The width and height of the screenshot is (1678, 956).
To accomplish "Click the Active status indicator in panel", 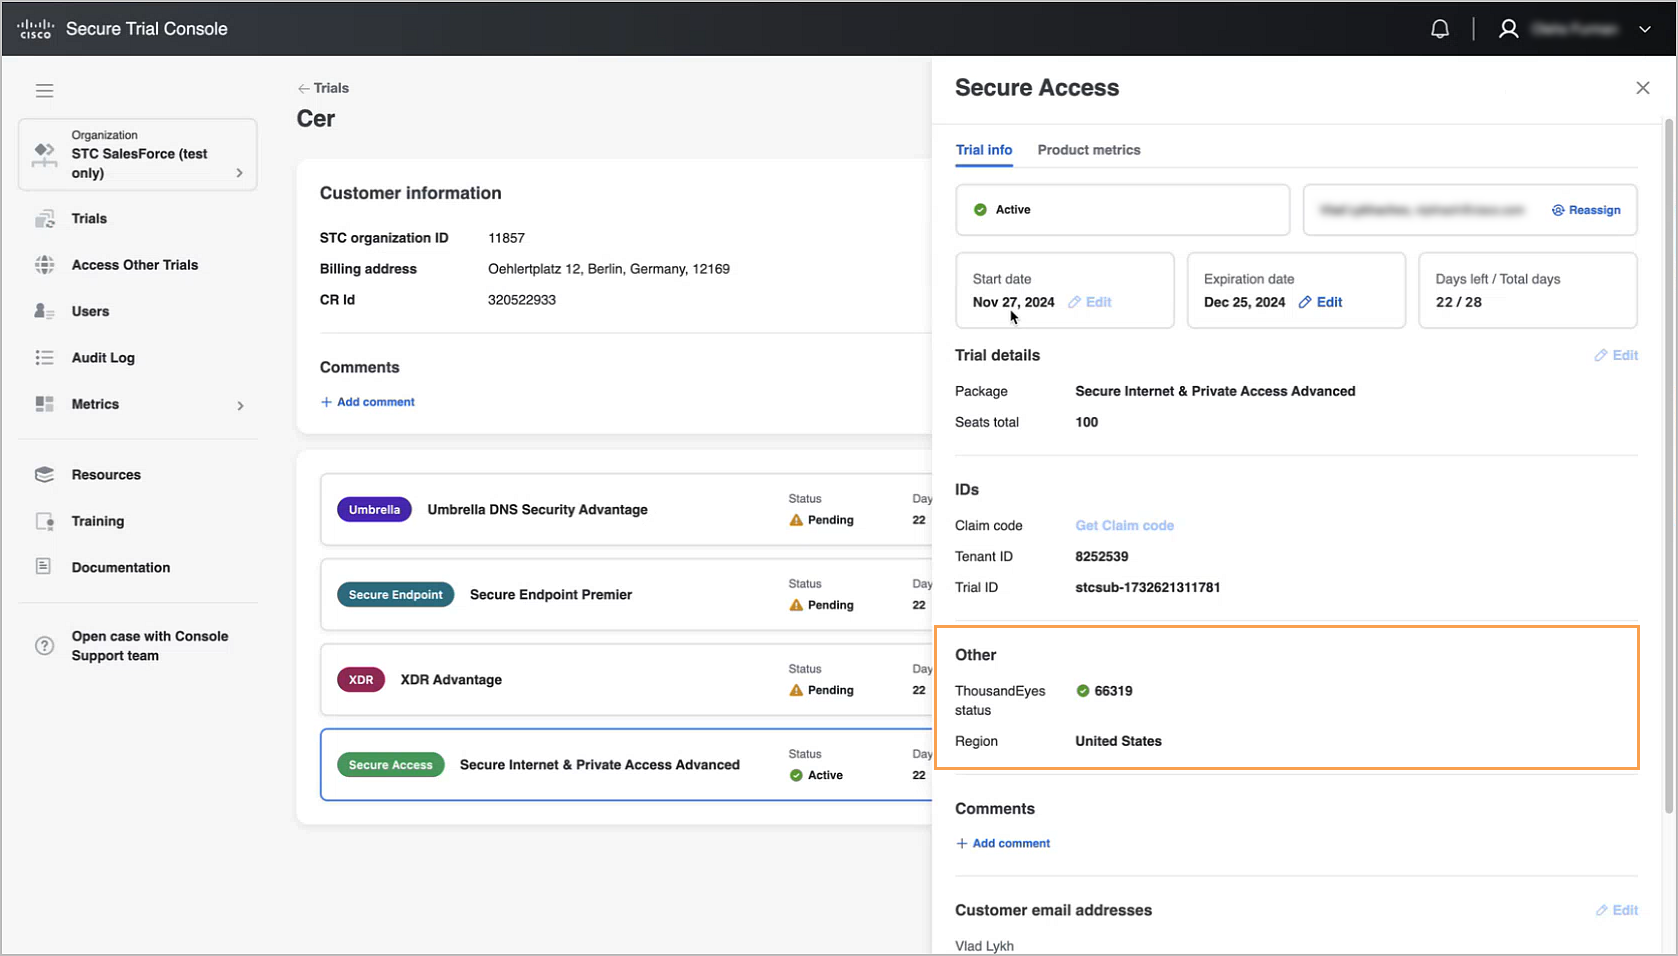I will pos(1122,210).
